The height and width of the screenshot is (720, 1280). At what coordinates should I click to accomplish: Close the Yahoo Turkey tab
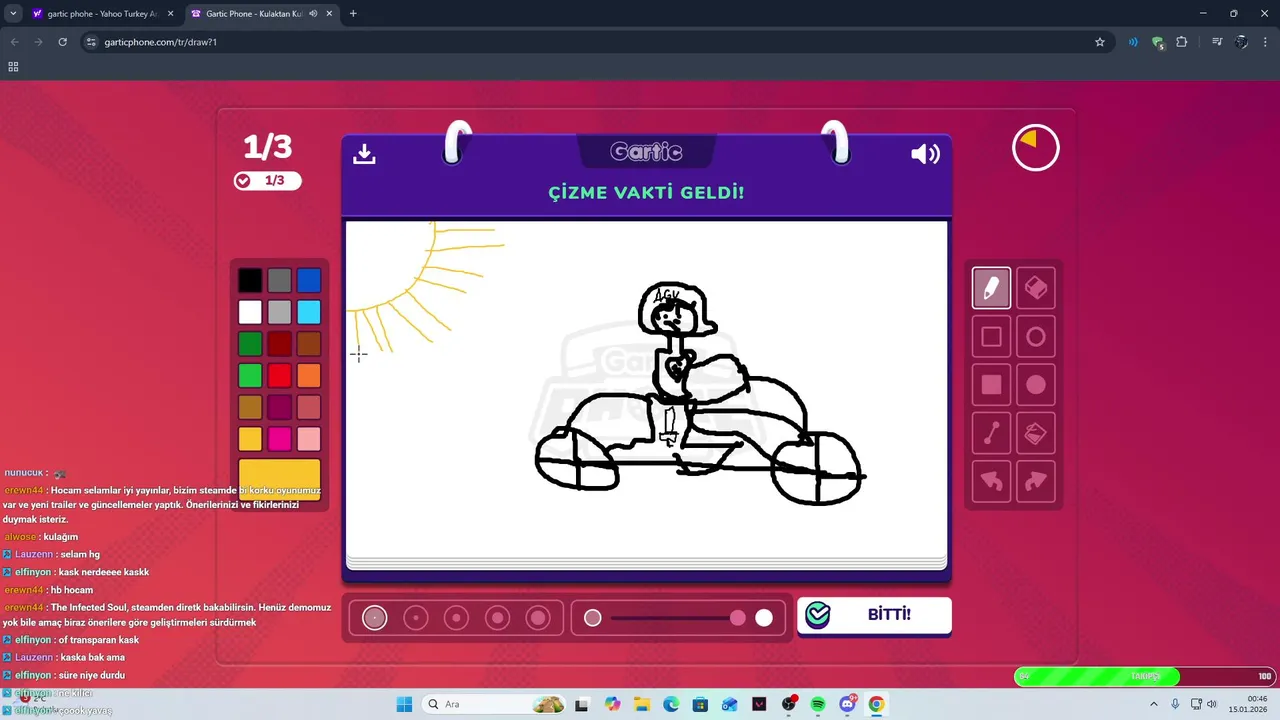coord(169,14)
